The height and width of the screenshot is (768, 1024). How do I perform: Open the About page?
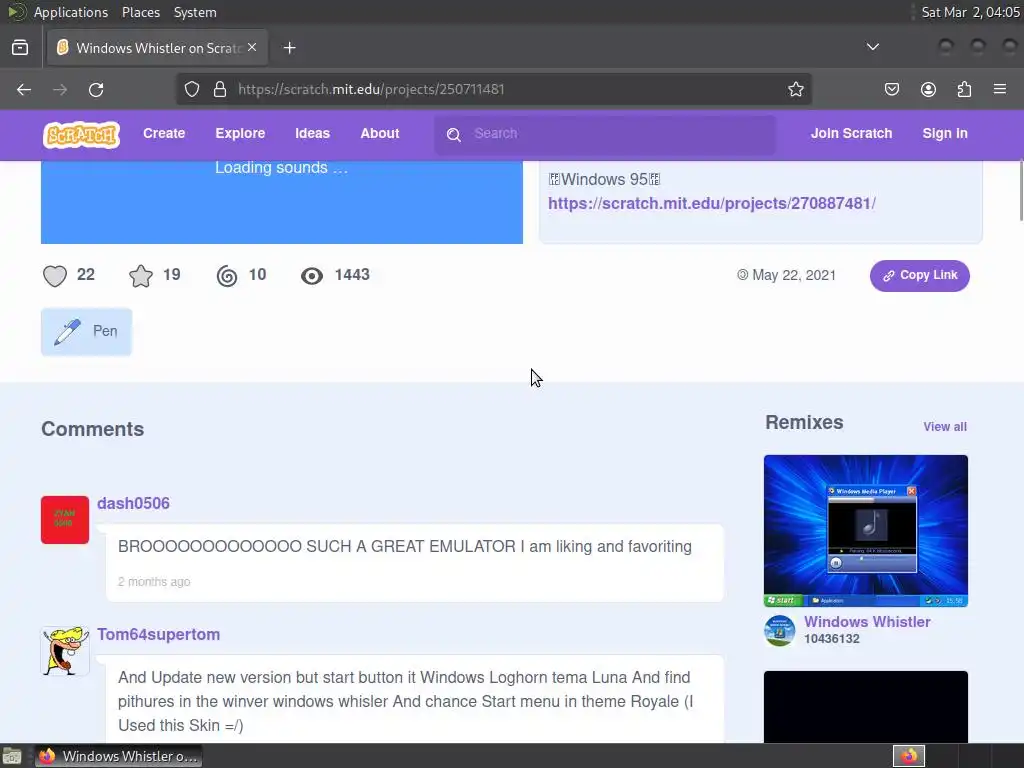point(379,133)
